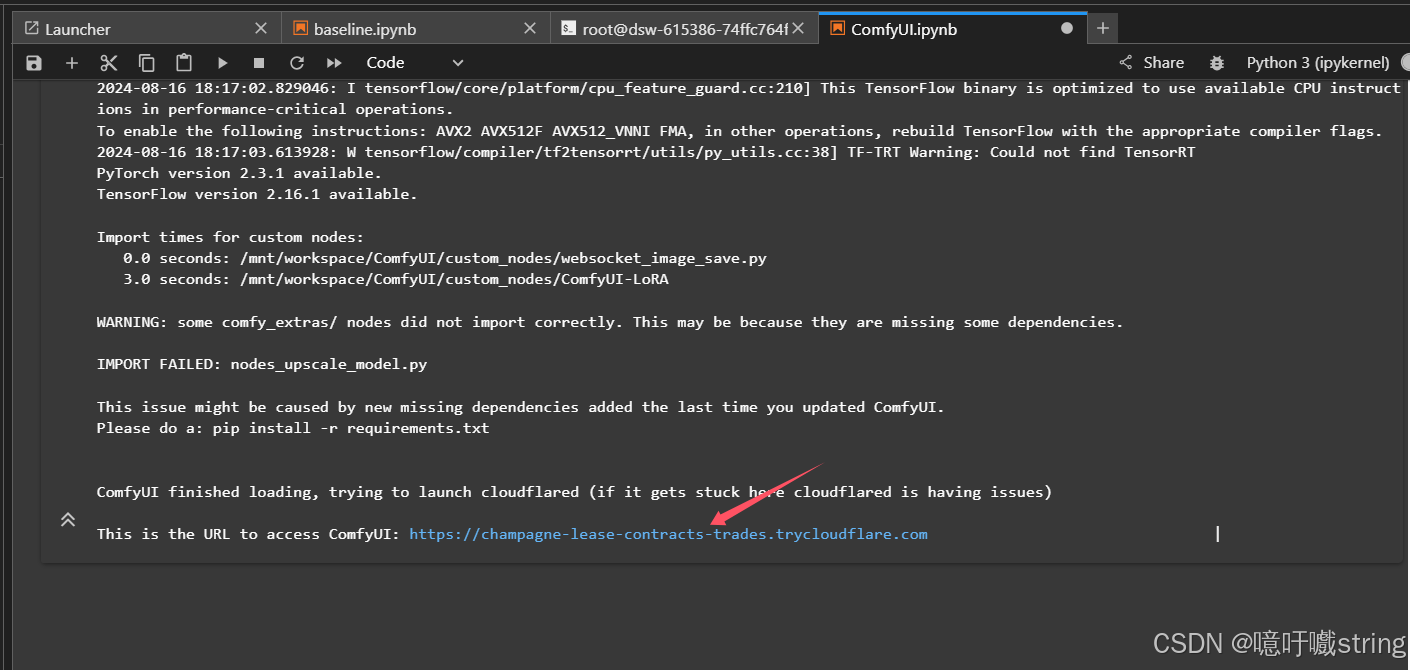Click the TF-TRT Warning line
This screenshot has height=670, width=1410.
coord(646,152)
